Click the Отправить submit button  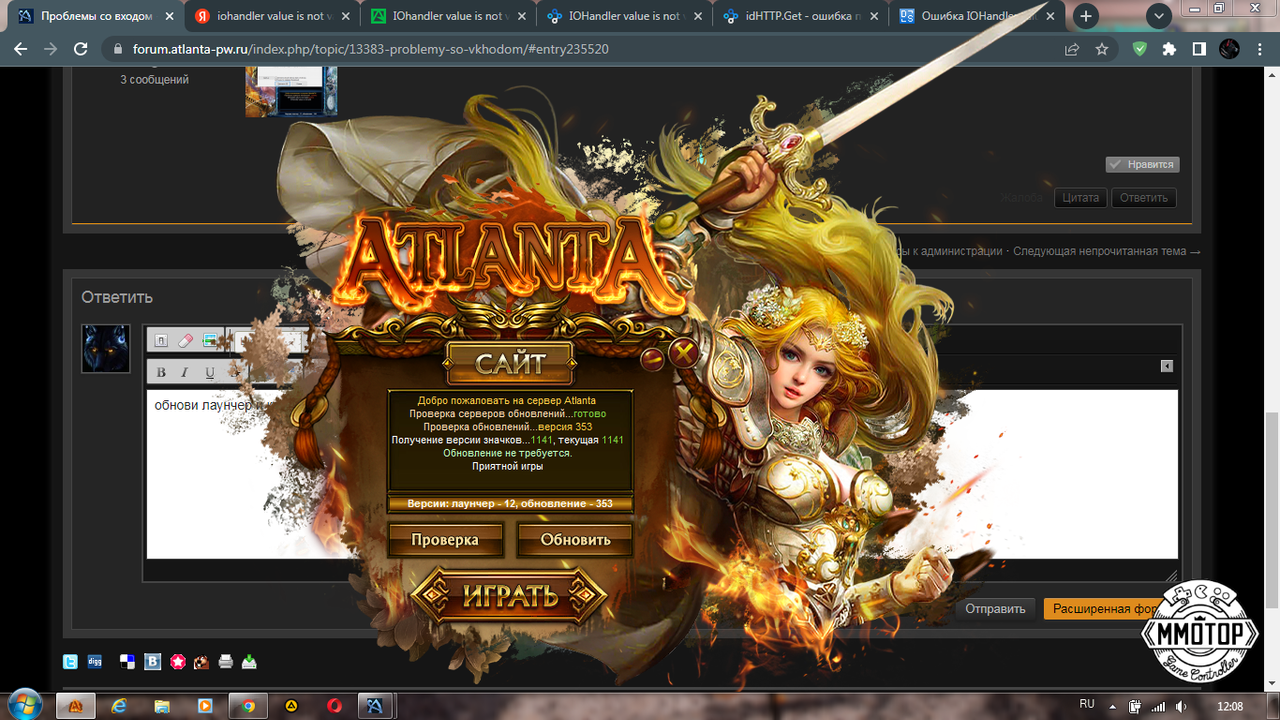click(x=995, y=609)
